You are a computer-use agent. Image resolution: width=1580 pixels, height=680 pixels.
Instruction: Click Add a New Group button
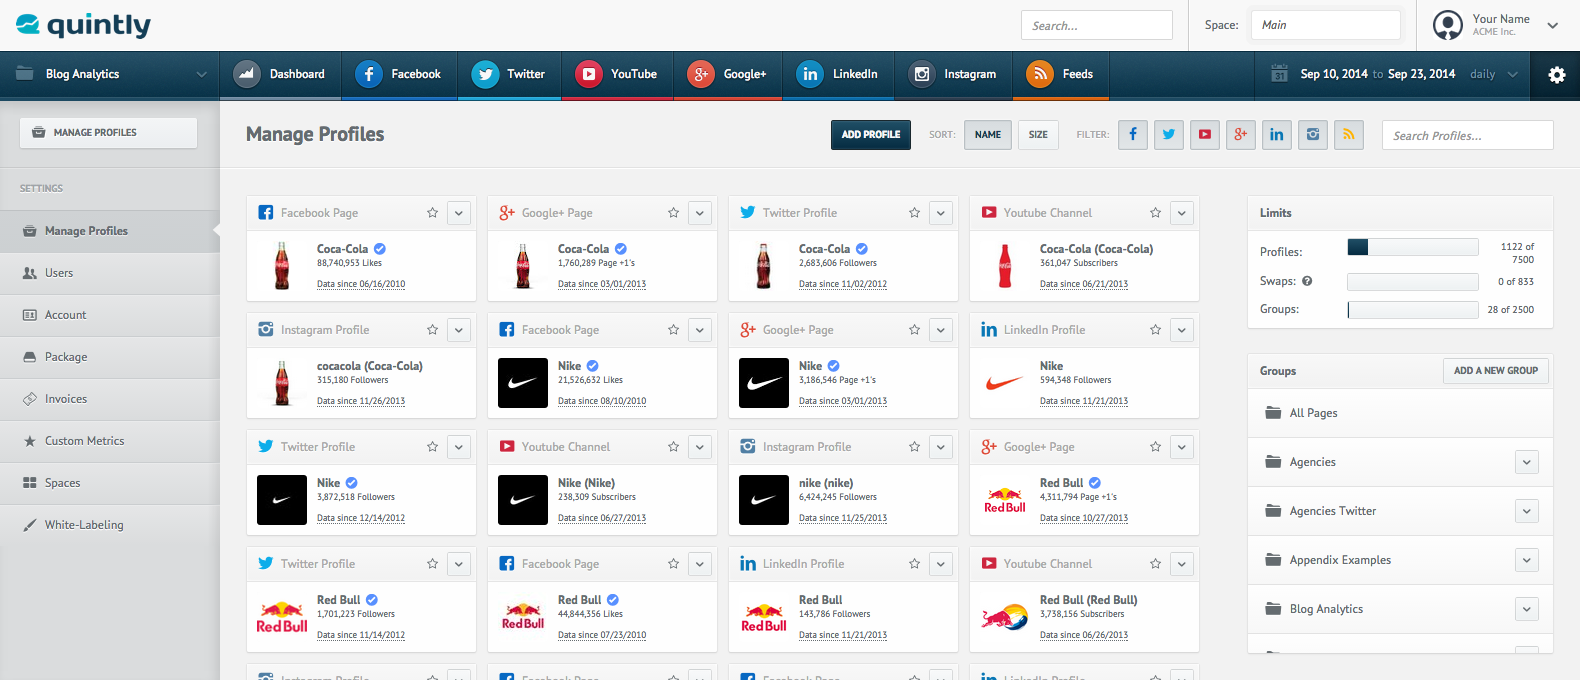coord(1496,371)
